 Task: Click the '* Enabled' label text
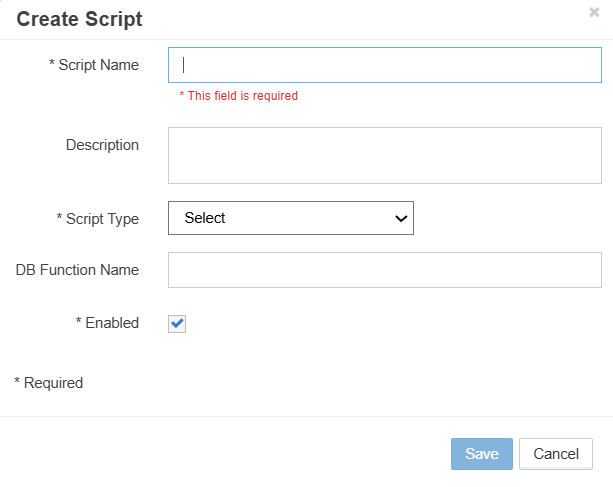107,323
